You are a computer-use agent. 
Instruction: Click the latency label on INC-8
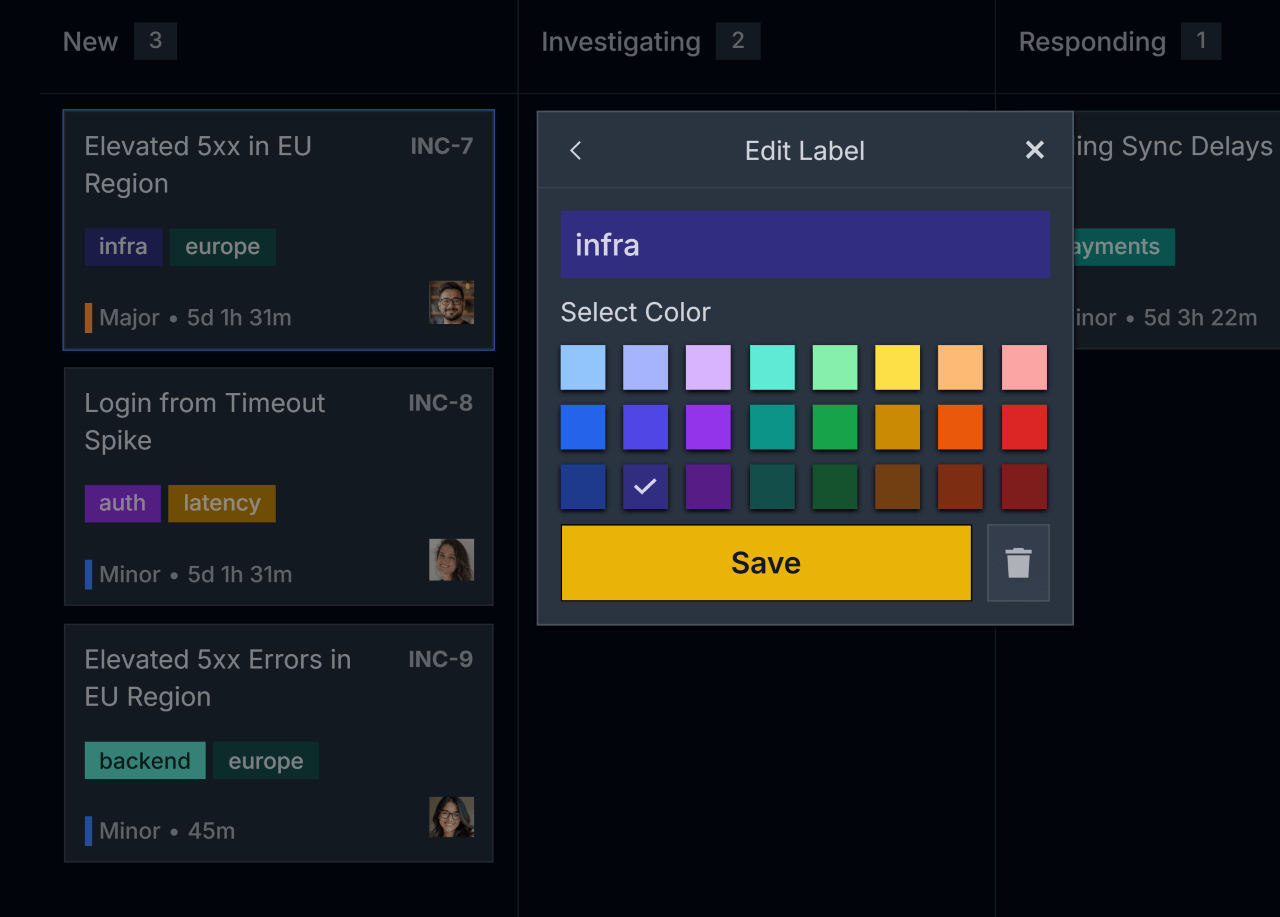[222, 503]
